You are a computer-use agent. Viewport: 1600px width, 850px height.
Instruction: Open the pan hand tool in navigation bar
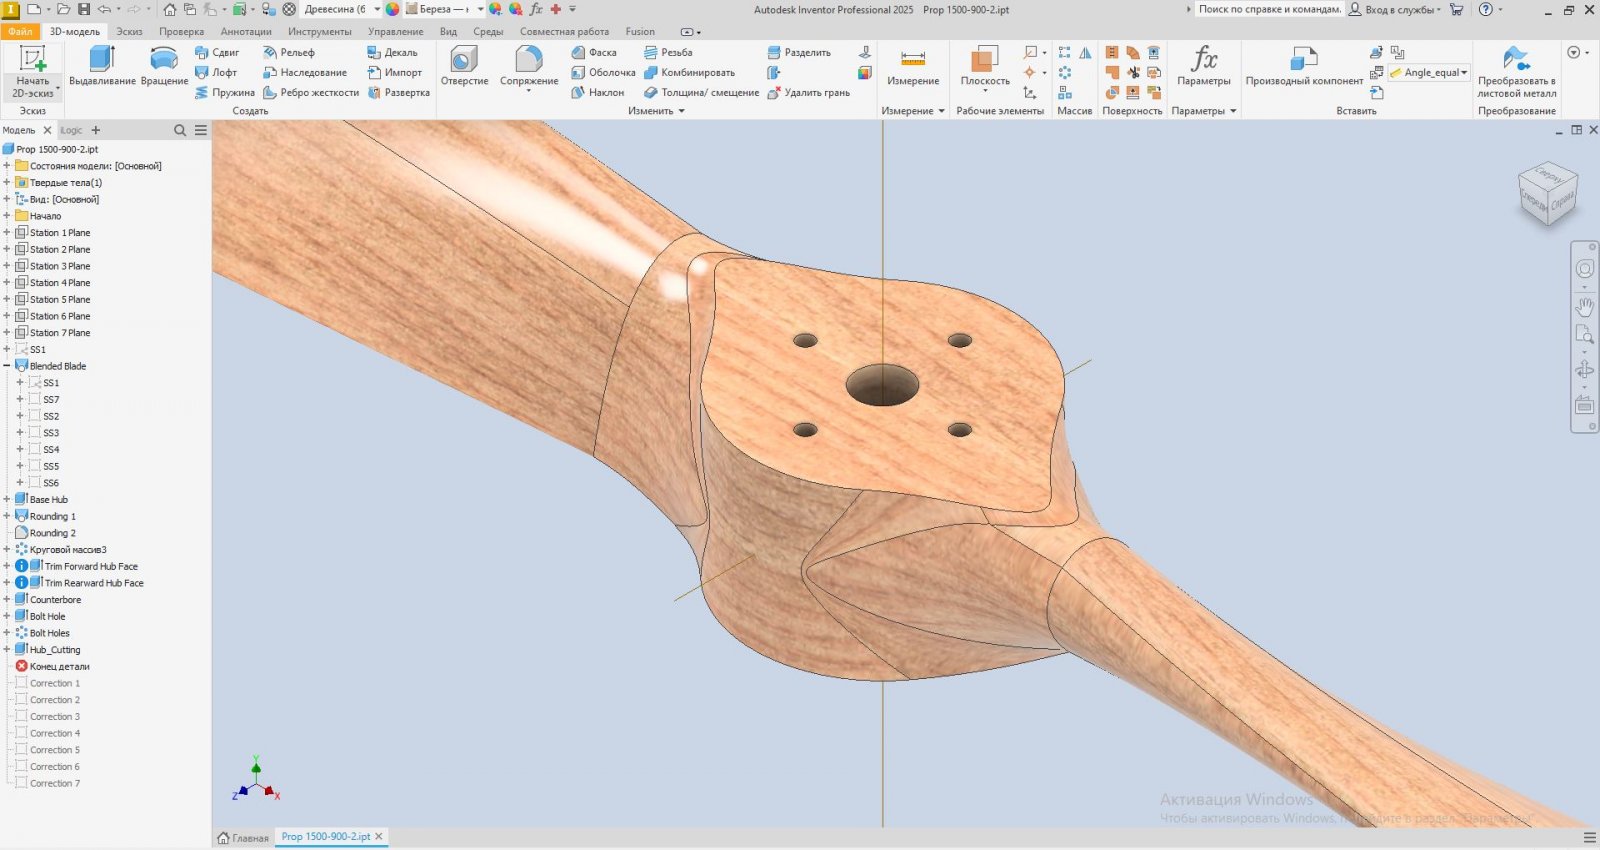1585,307
